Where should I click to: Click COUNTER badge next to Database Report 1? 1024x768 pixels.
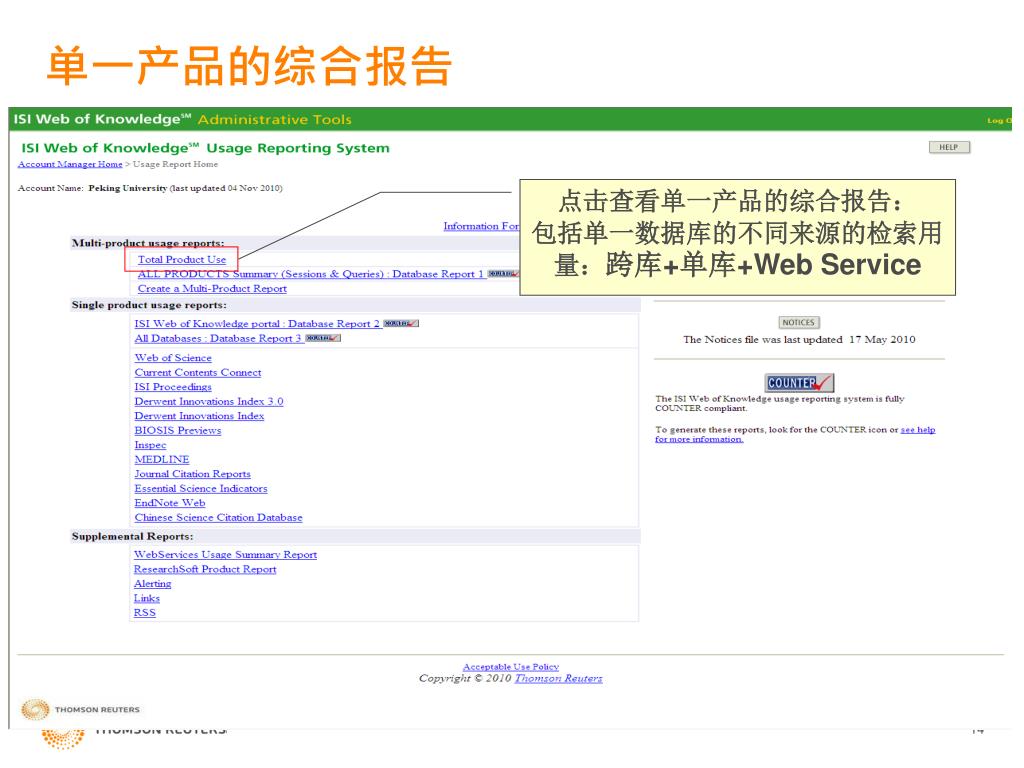click(x=503, y=274)
